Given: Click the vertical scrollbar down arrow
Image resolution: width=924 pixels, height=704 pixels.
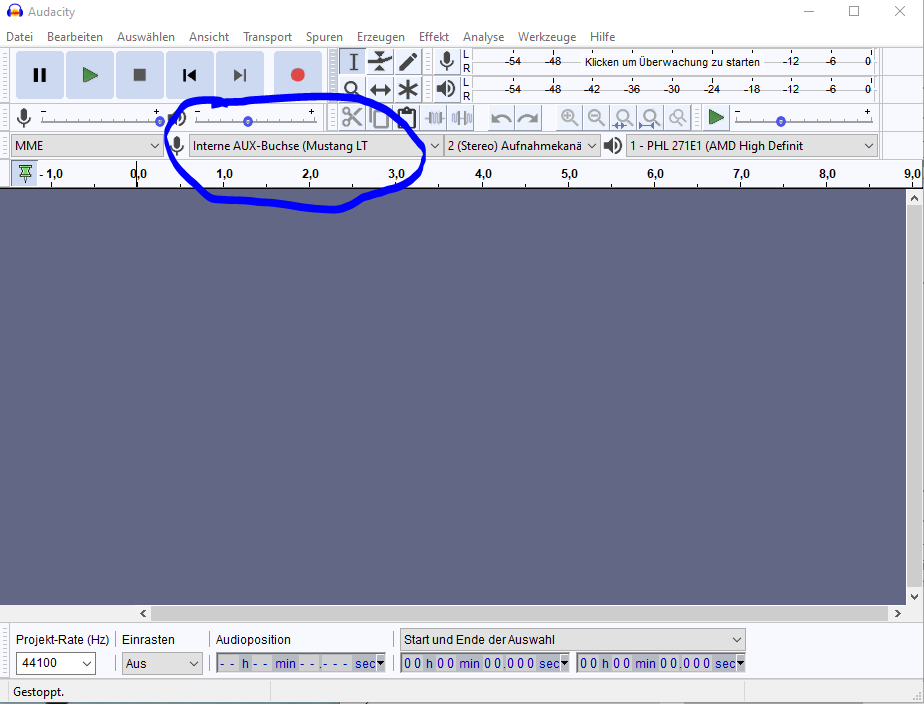Looking at the screenshot, I should point(915,596).
